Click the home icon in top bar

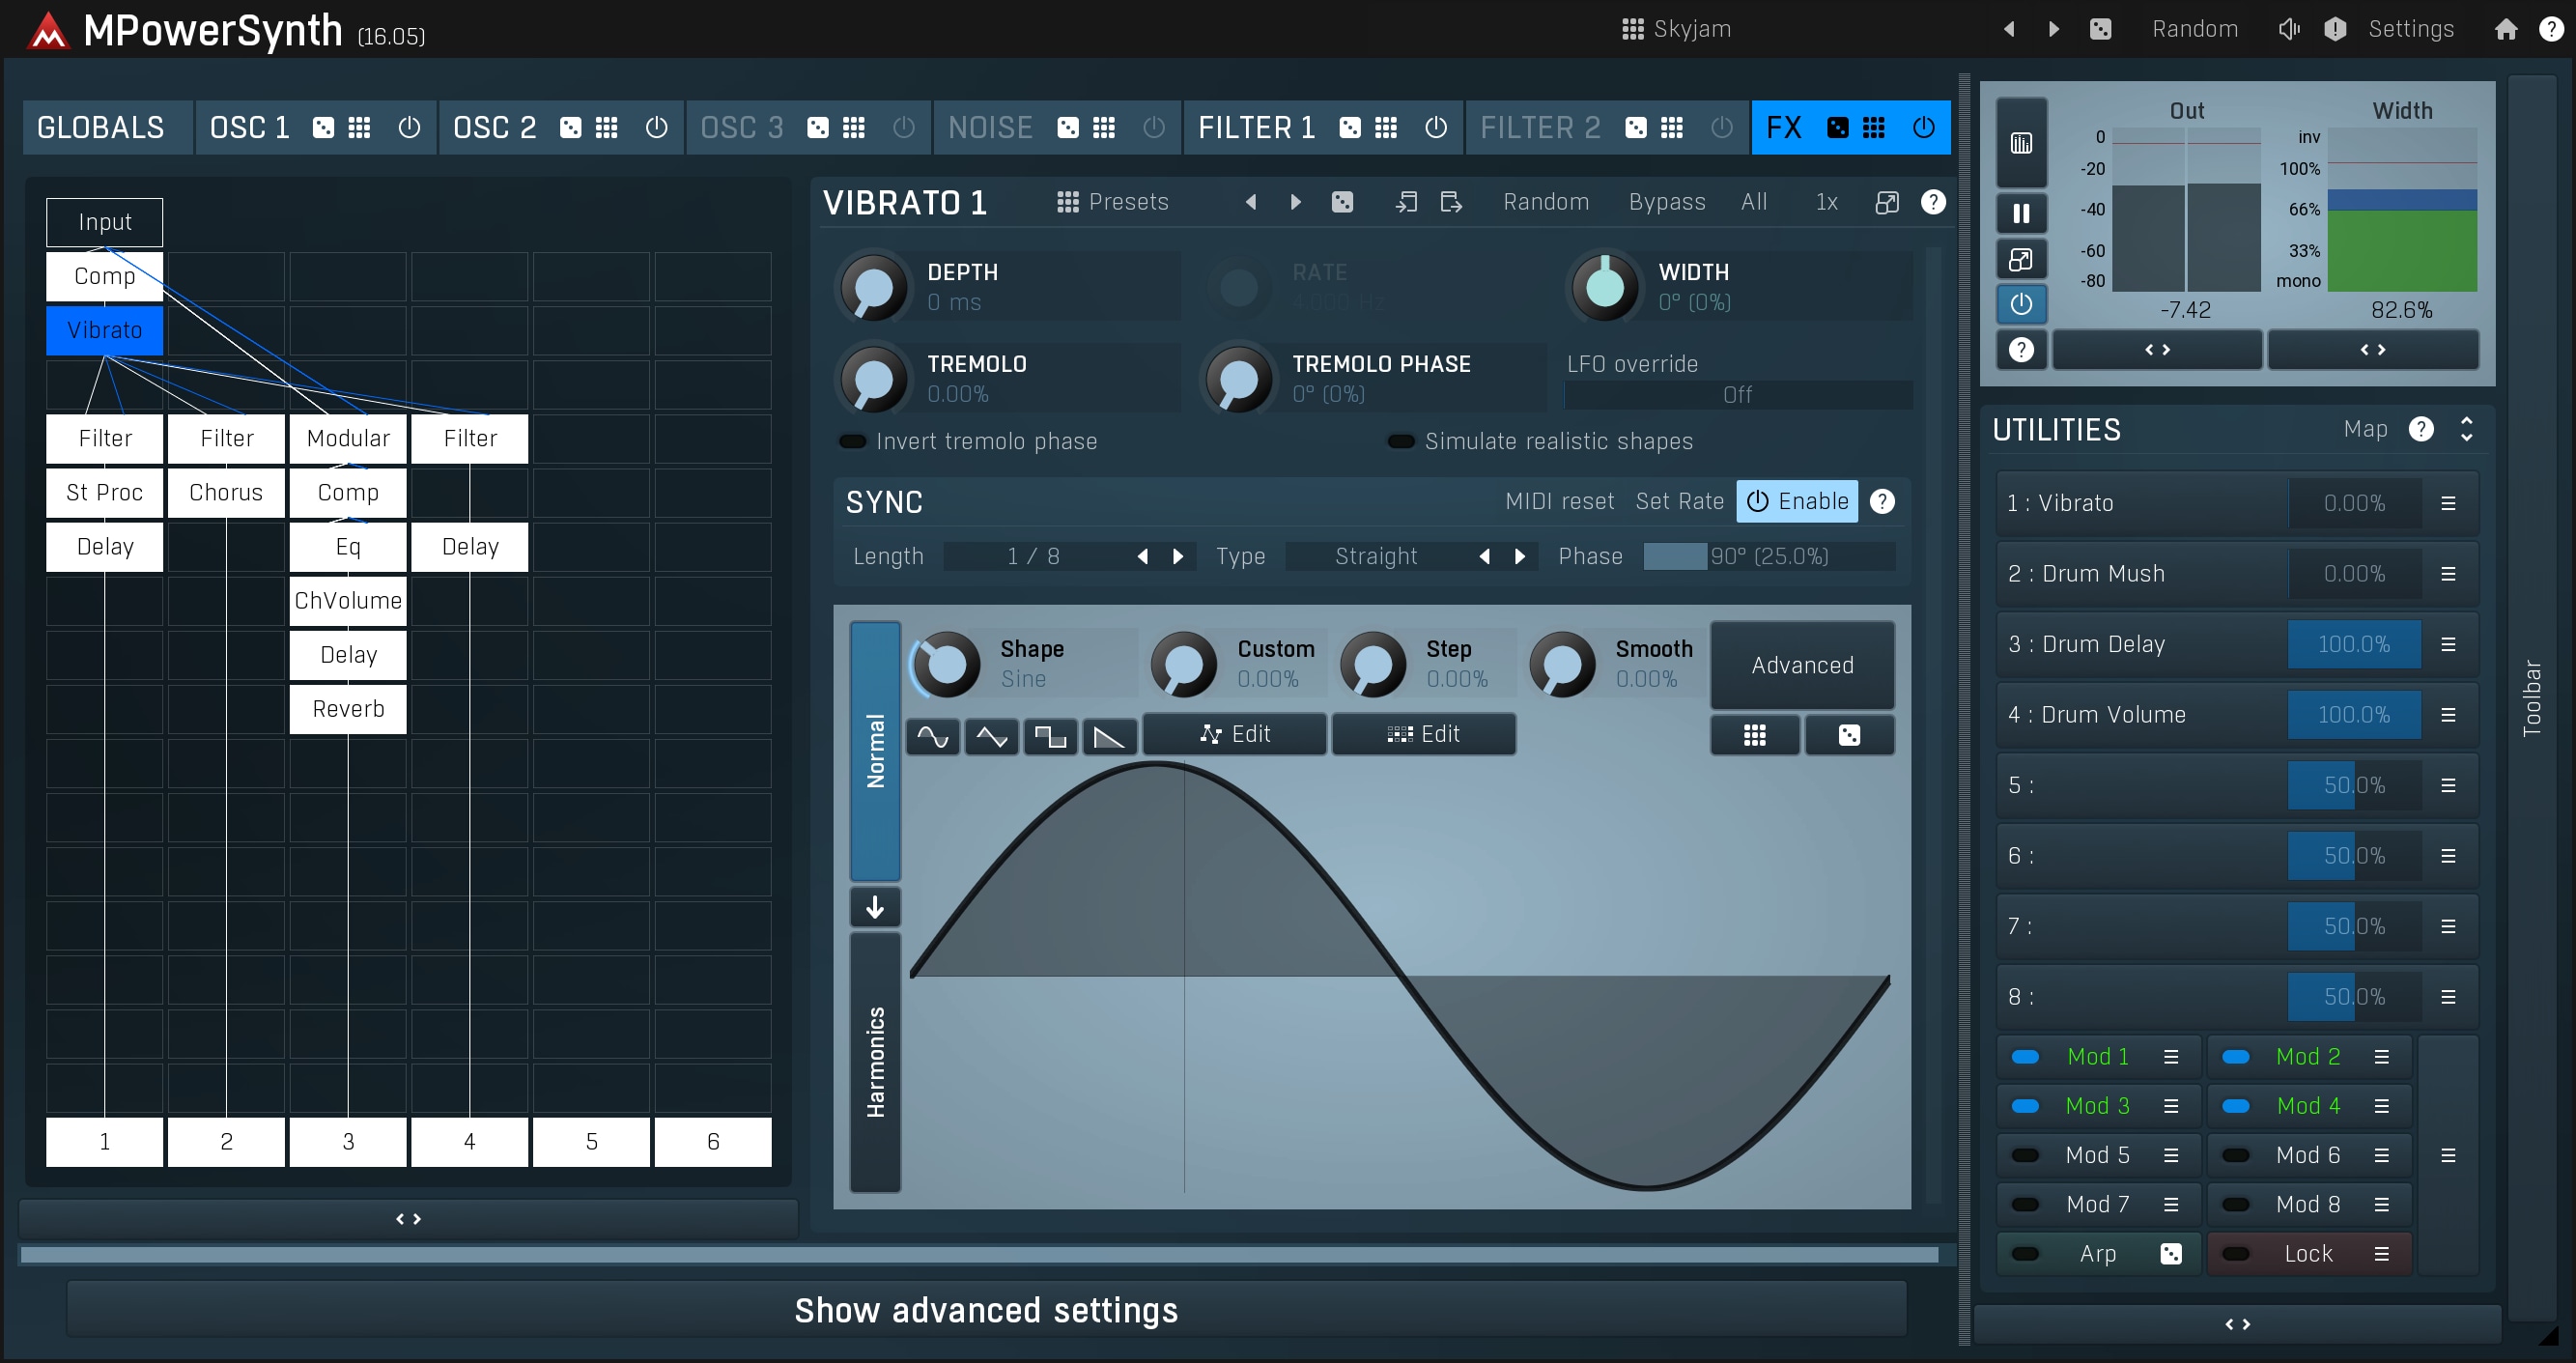(x=2505, y=29)
